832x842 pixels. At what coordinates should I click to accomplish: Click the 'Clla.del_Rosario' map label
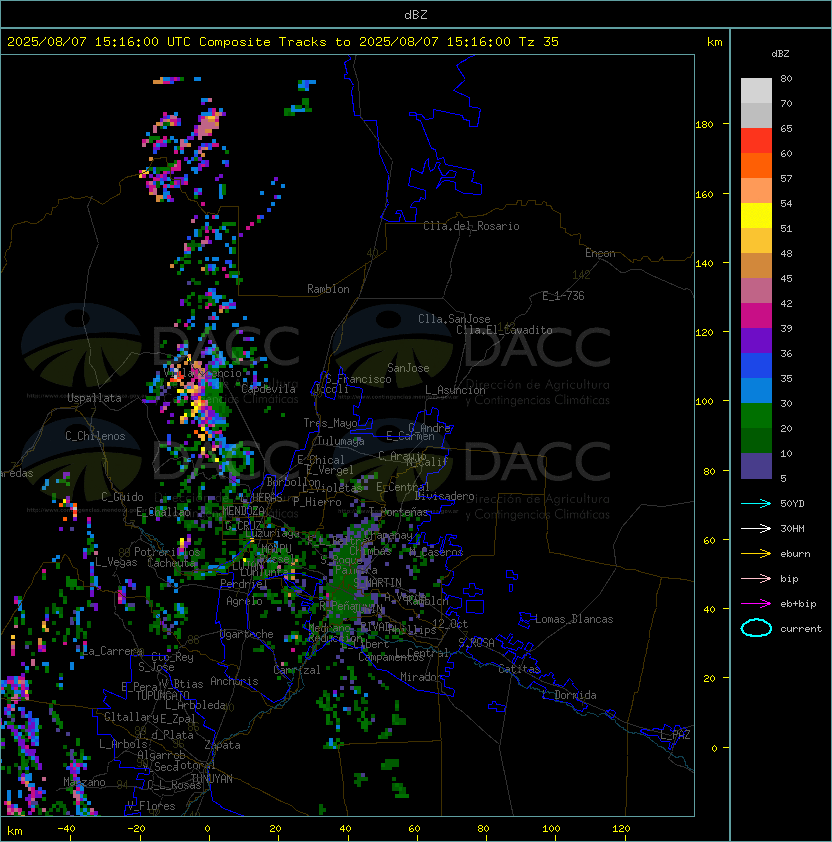pyautogui.click(x=471, y=226)
